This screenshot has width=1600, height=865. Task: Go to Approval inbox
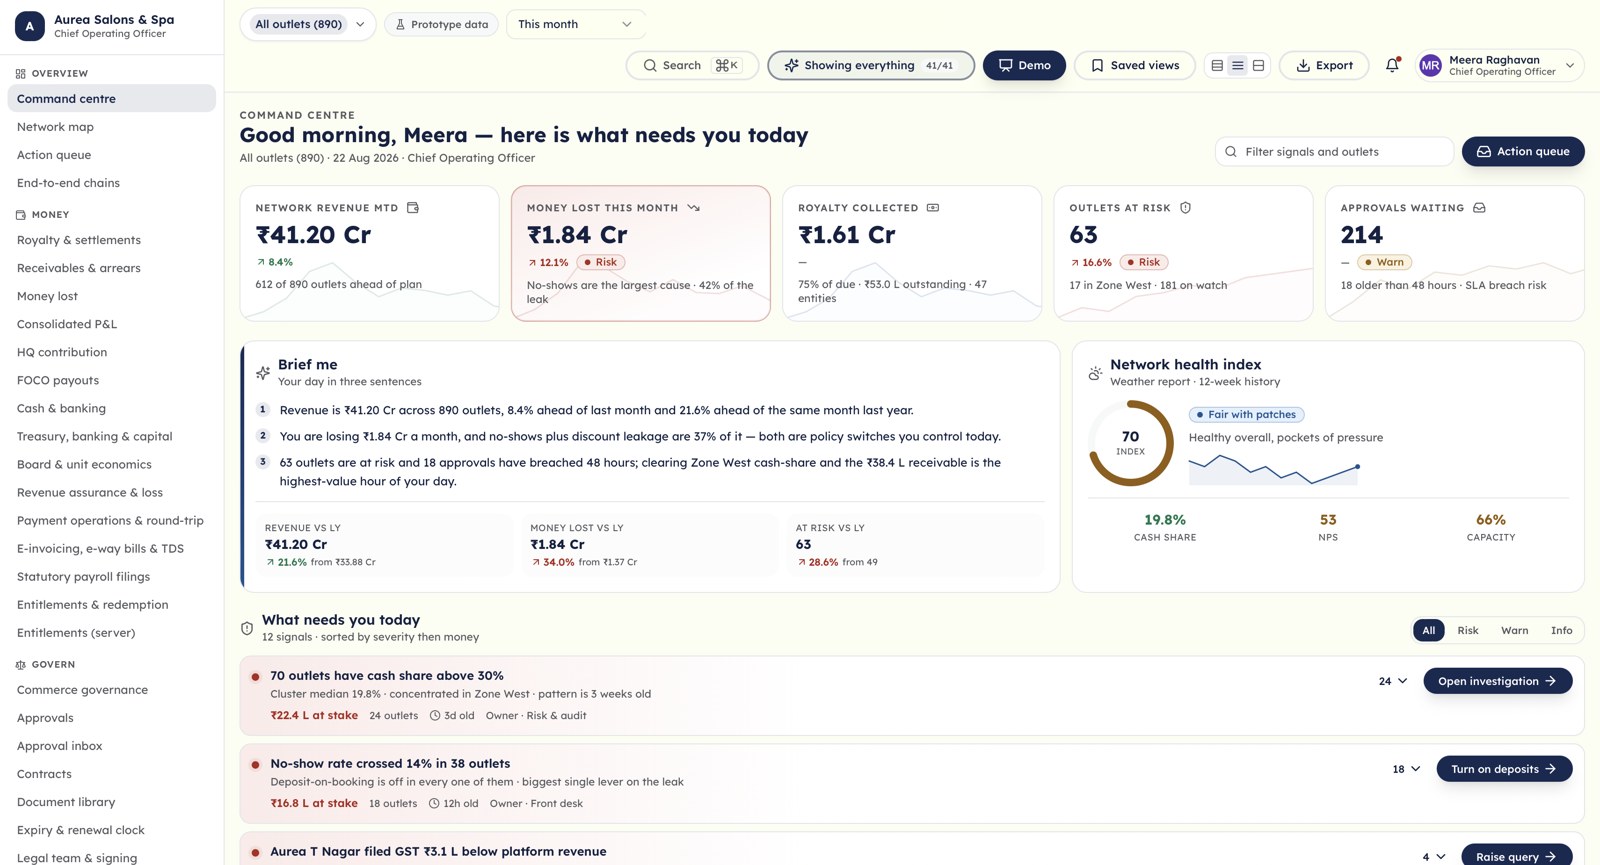[x=111, y=746]
